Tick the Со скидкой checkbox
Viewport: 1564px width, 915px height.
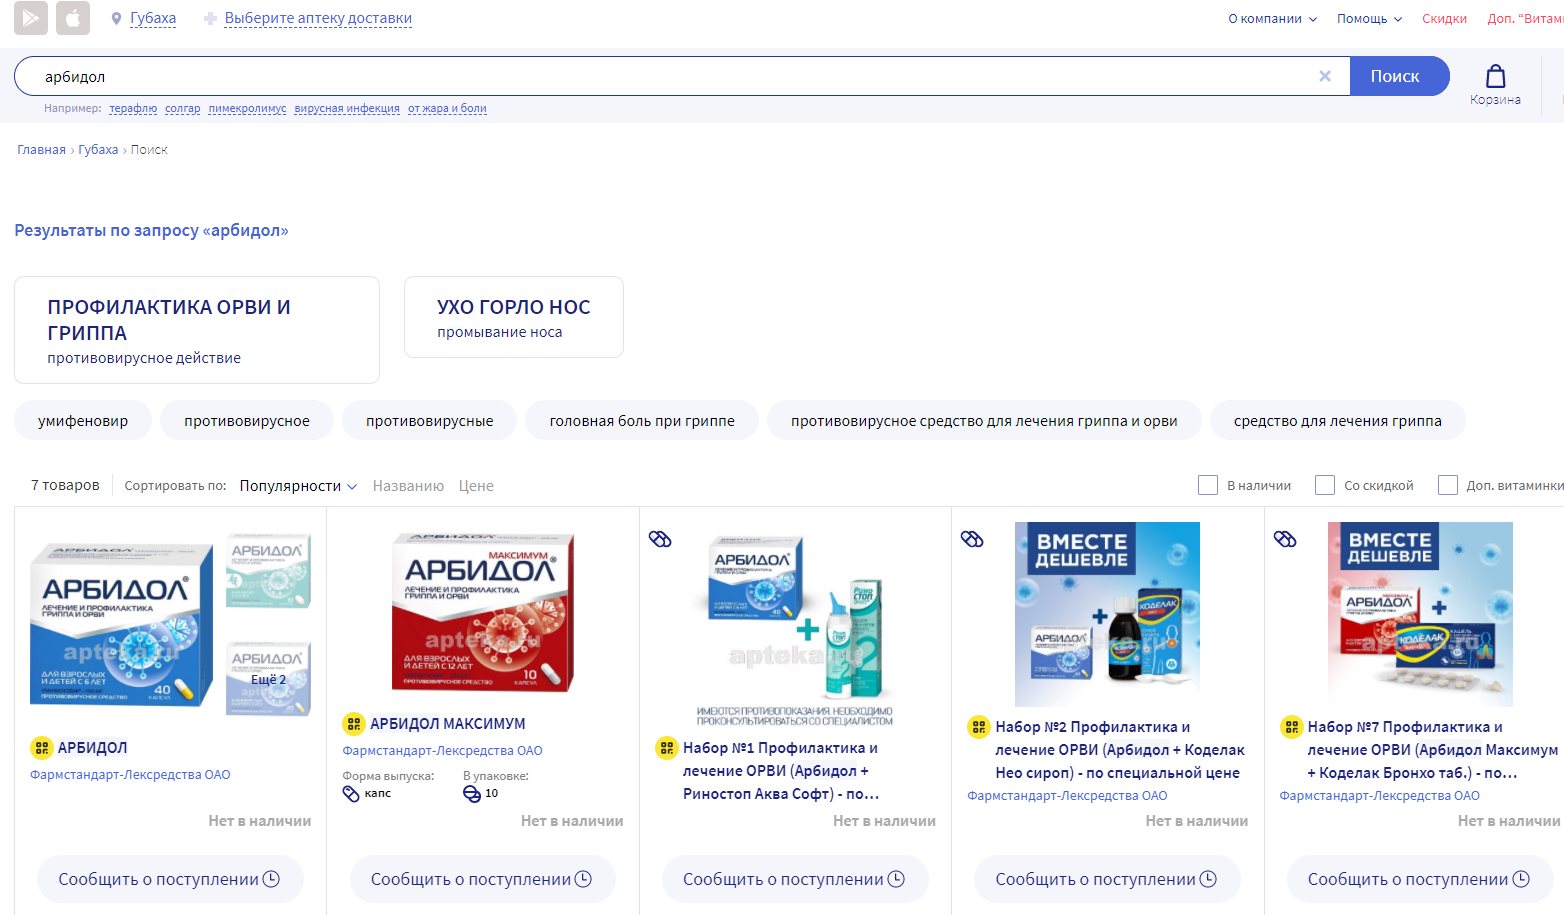coord(1325,485)
